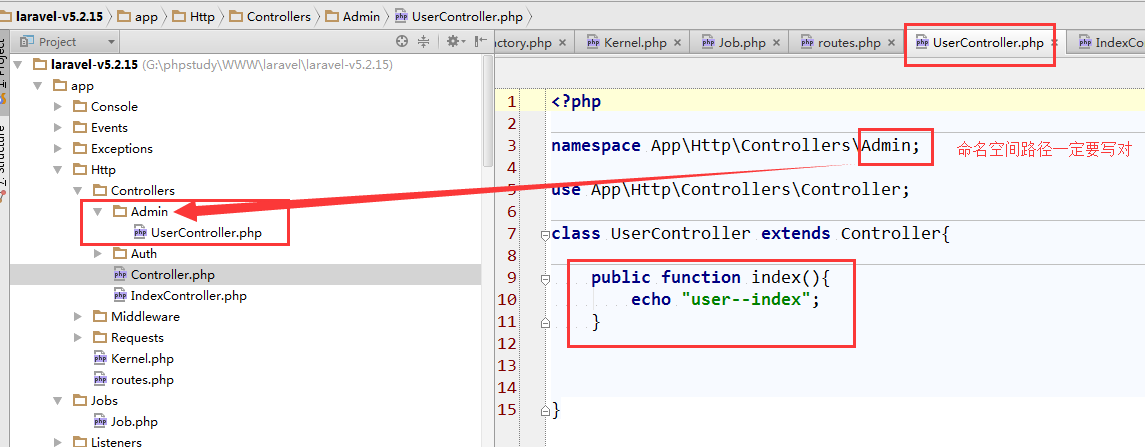Click the fold marker beside class UserController

click(545, 234)
